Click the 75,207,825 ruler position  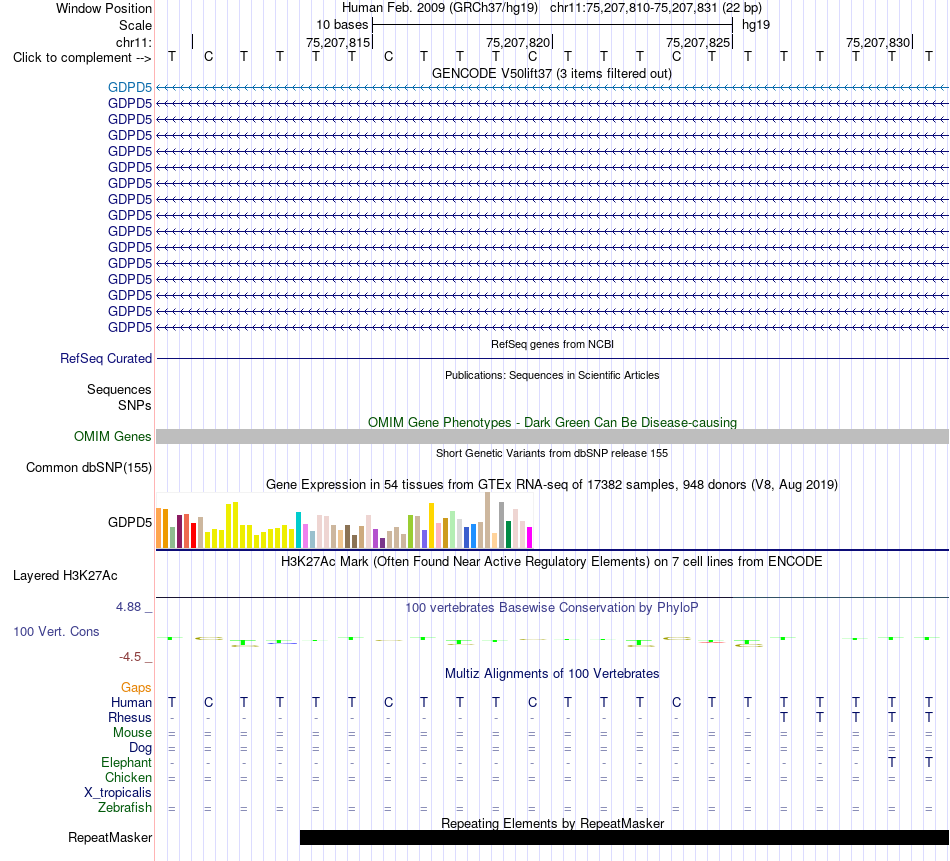click(x=697, y=42)
